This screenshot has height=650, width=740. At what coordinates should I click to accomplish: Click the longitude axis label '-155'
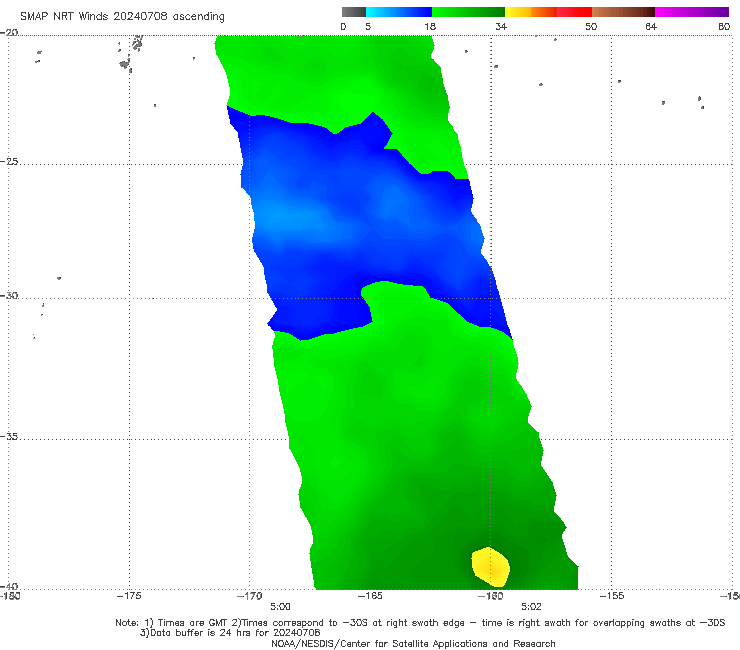click(612, 596)
